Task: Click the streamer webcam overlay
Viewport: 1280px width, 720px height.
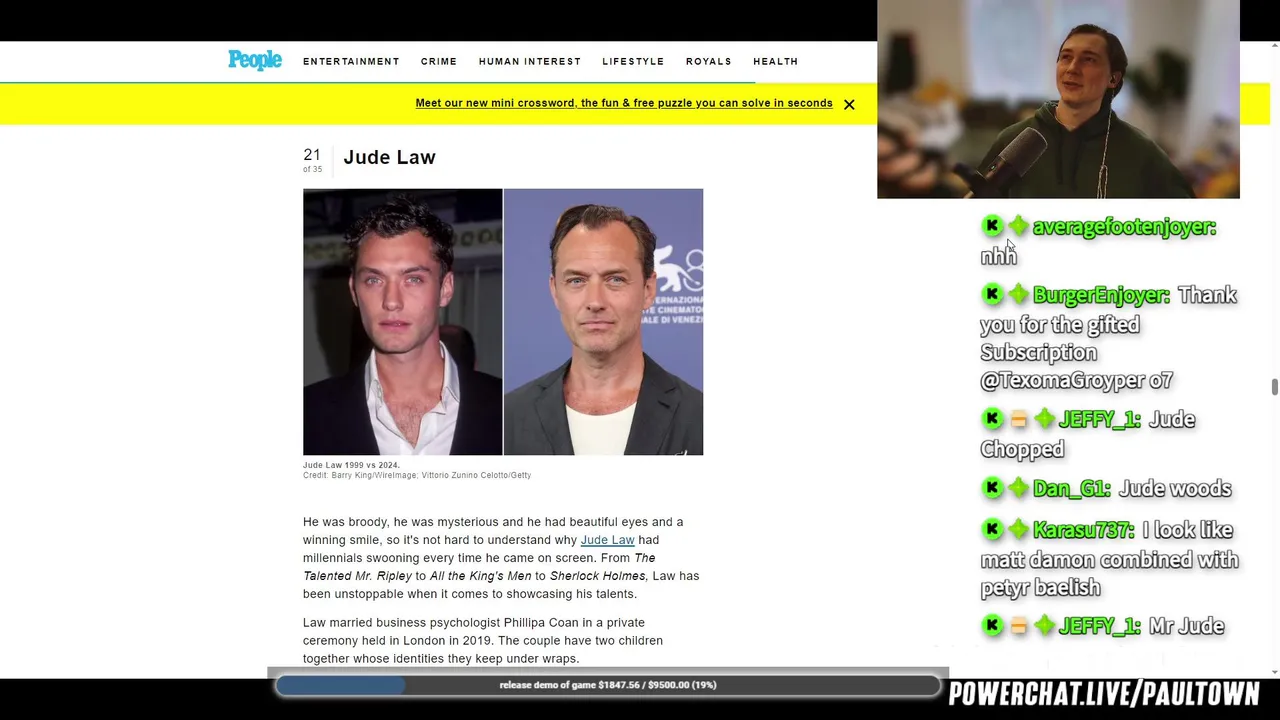Action: tap(1058, 99)
